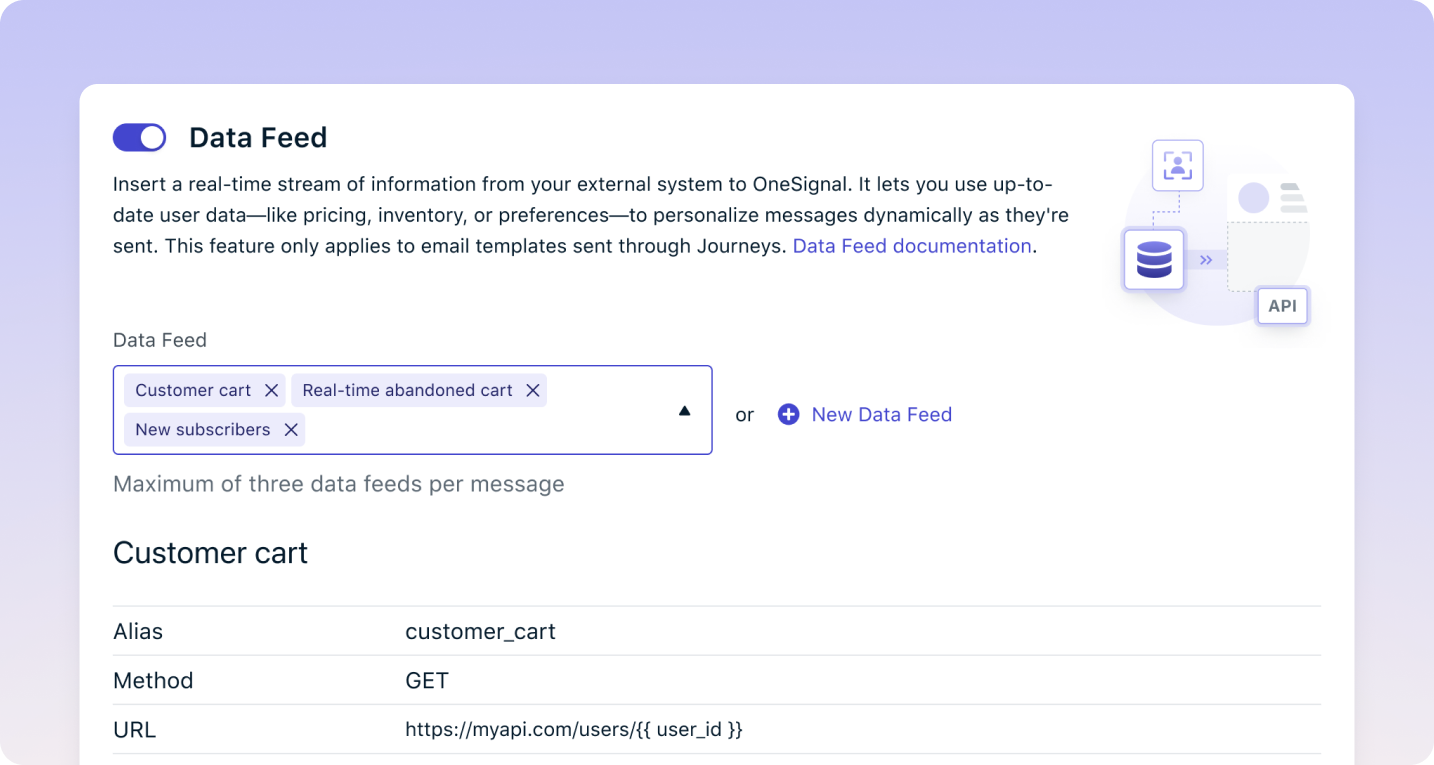Open the Data Feed documentation link
This screenshot has width=1434, height=765.
[911, 246]
